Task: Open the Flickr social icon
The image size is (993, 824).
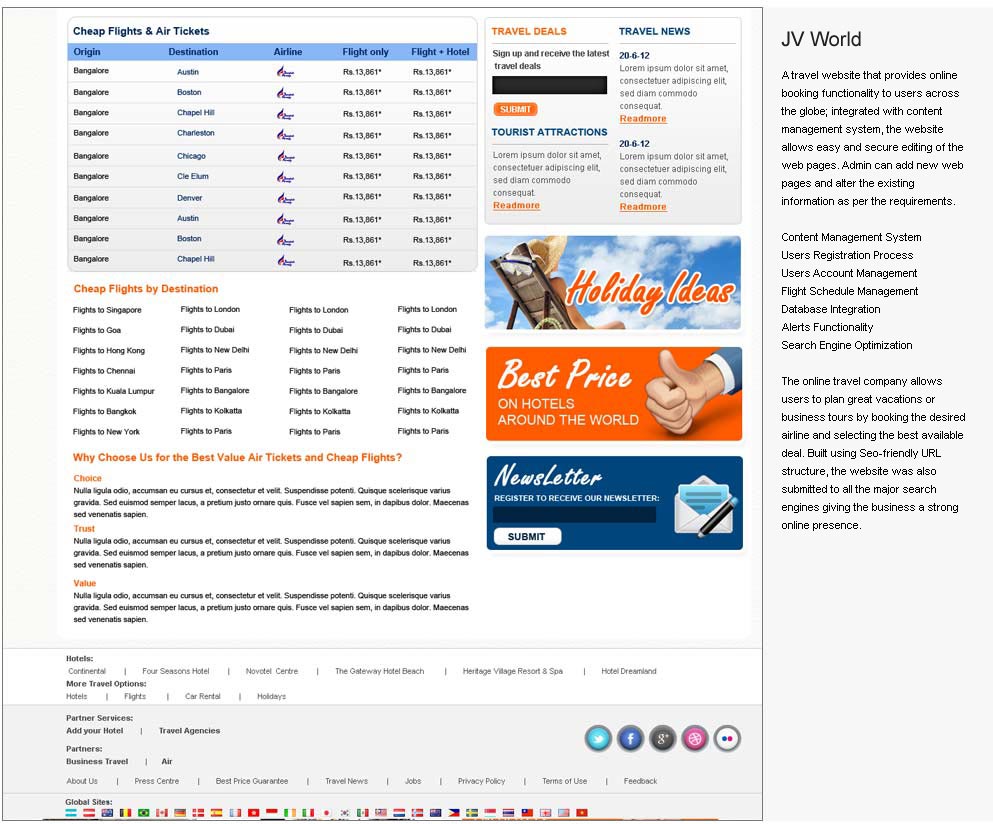Action: pyautogui.click(x=727, y=738)
